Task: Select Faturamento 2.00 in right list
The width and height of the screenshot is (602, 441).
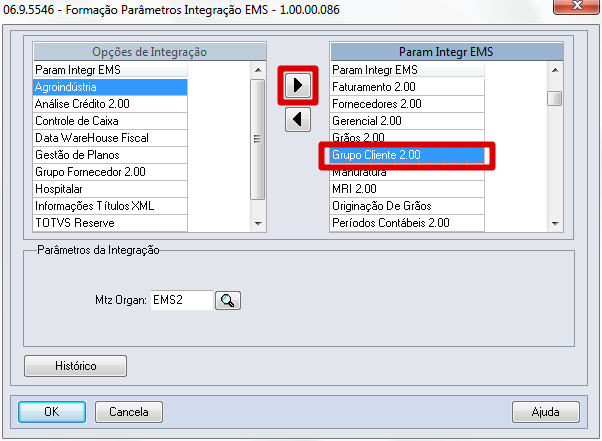Action: pos(407,87)
